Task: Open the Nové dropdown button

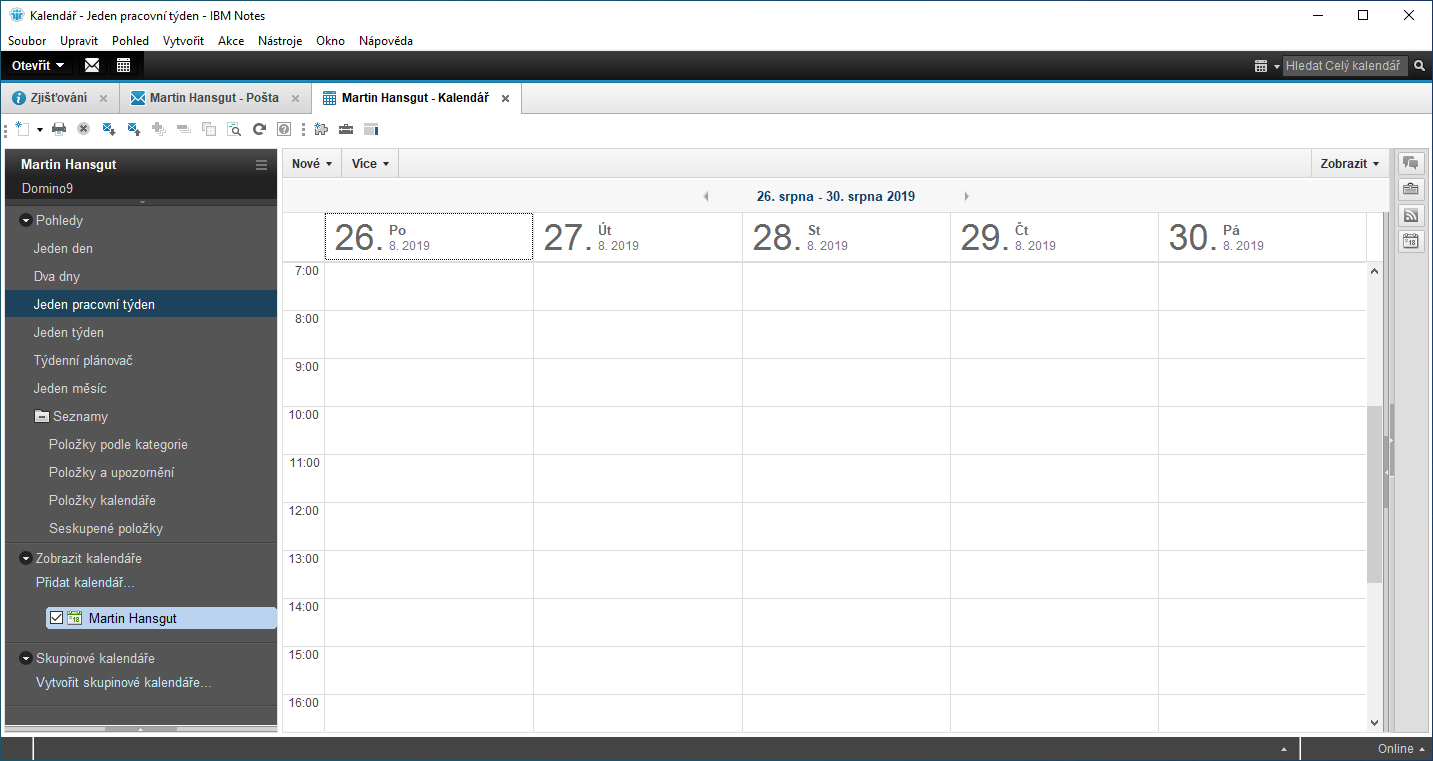Action: pyautogui.click(x=311, y=164)
